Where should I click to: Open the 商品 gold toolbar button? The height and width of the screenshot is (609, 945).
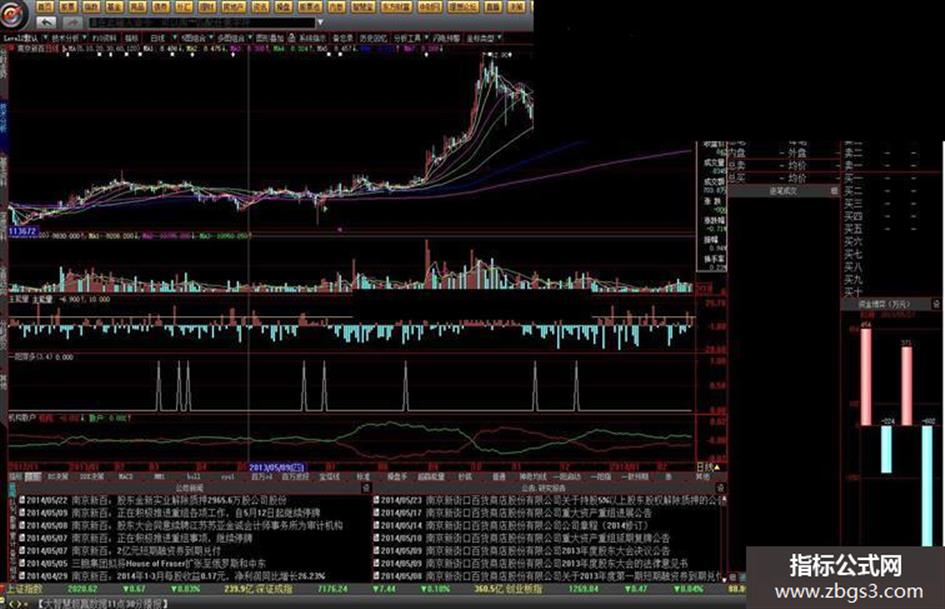pos(137,7)
